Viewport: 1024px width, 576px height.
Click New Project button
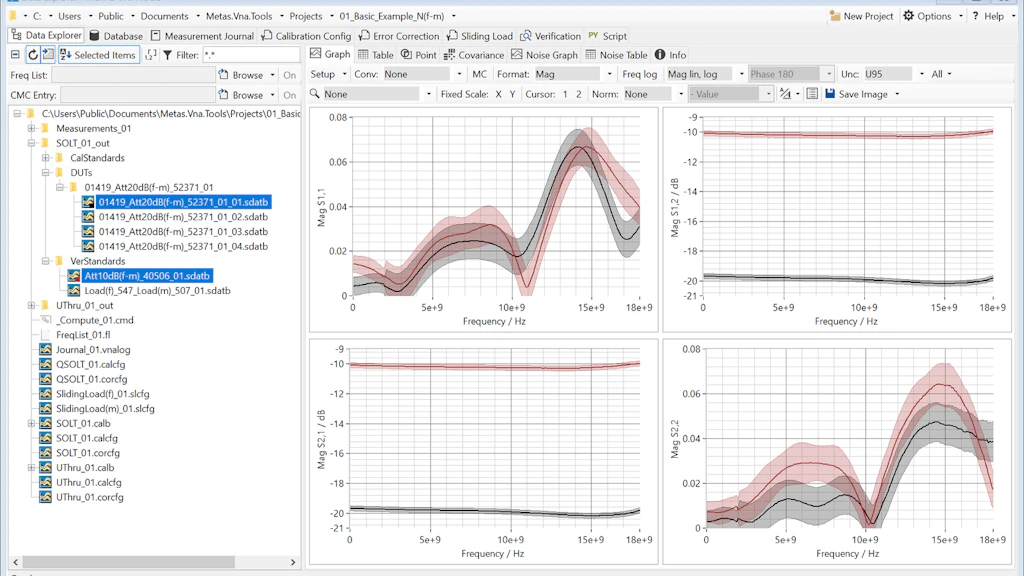tap(861, 16)
